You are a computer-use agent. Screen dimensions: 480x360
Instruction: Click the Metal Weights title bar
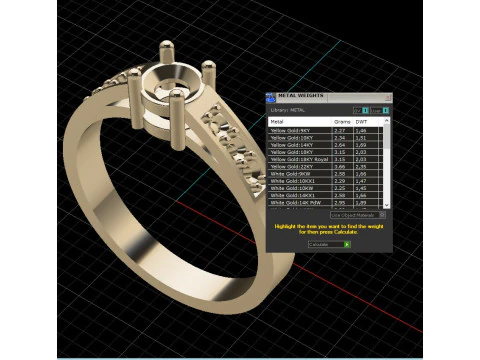pos(330,97)
